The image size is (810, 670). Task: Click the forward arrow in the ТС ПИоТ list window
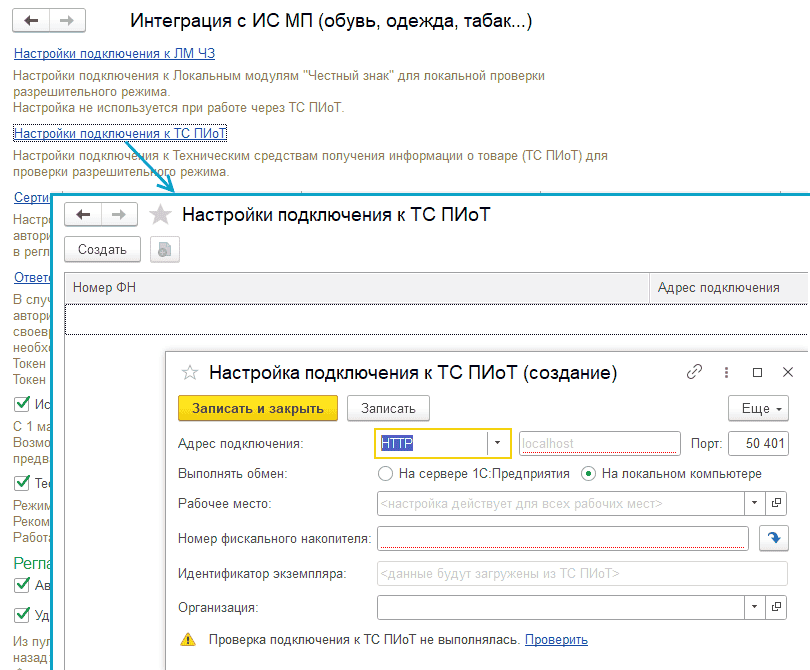pyautogui.click(x=119, y=214)
